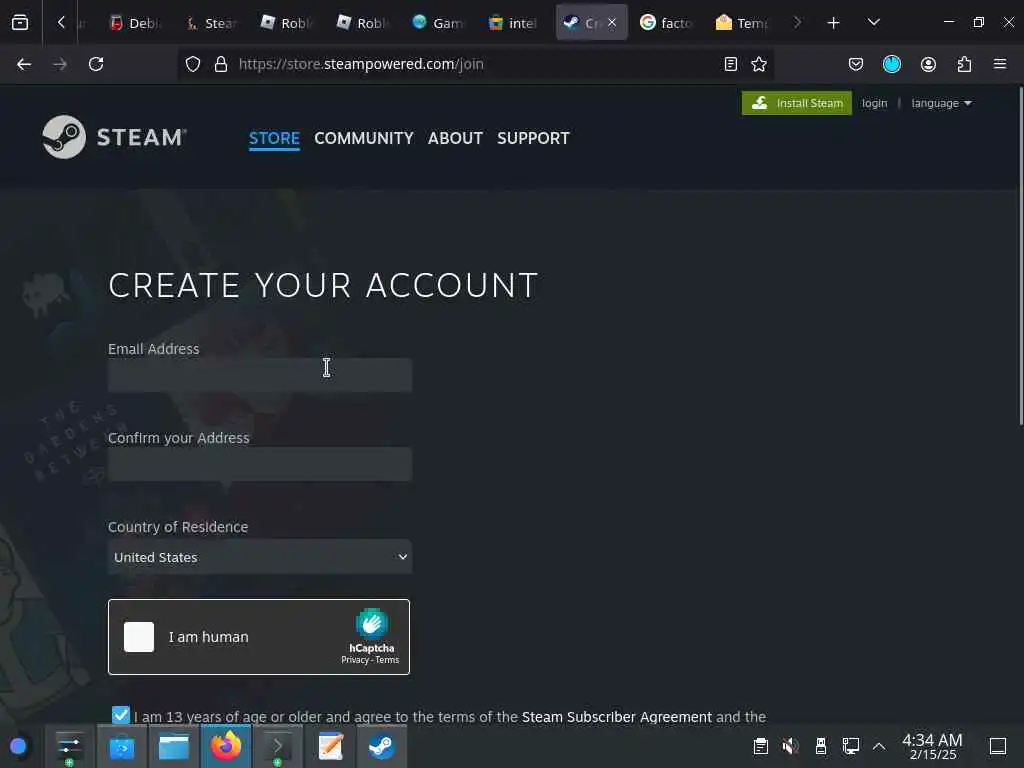This screenshot has width=1024, height=768.
Task: Click the muted volume tray icon
Action: tap(791, 746)
